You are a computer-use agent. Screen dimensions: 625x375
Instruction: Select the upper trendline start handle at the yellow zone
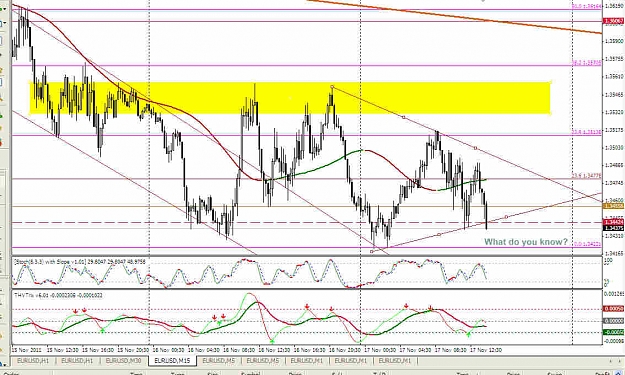click(332, 86)
